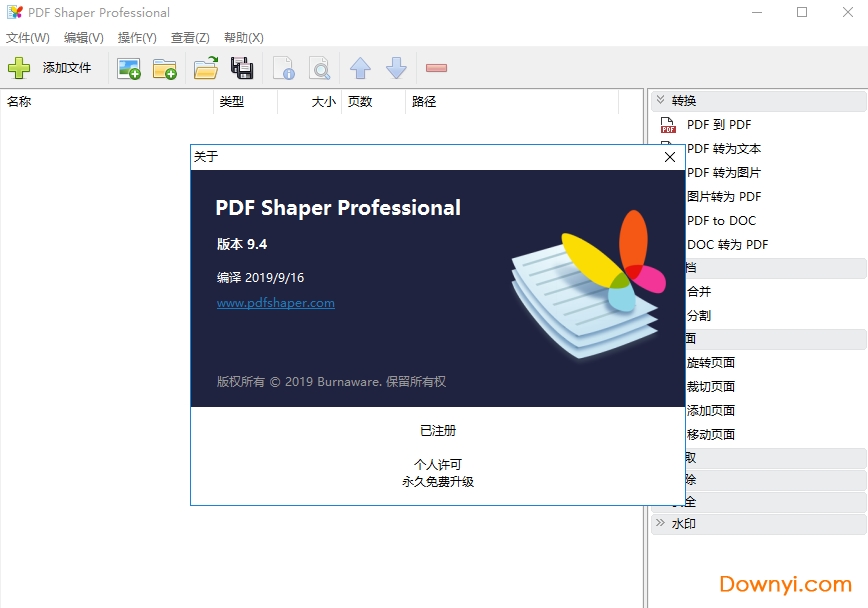Viewport: 868px width, 608px height.
Task: Open the 文件(W) menu
Action: pyautogui.click(x=28, y=38)
